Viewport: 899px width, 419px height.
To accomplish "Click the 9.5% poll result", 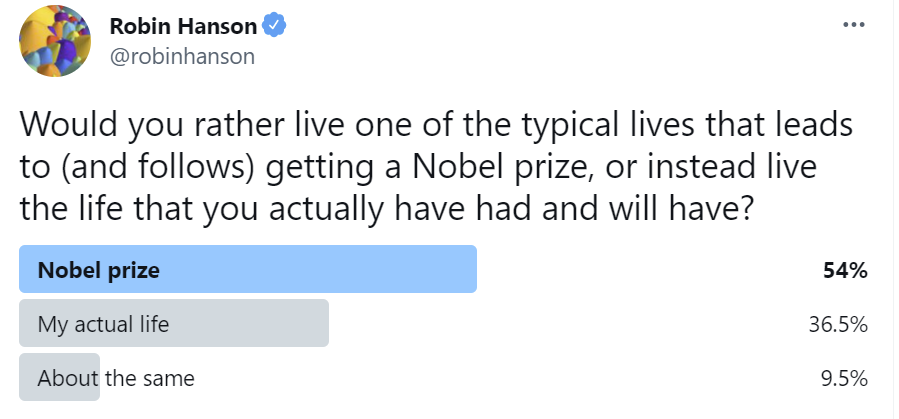I will (843, 378).
